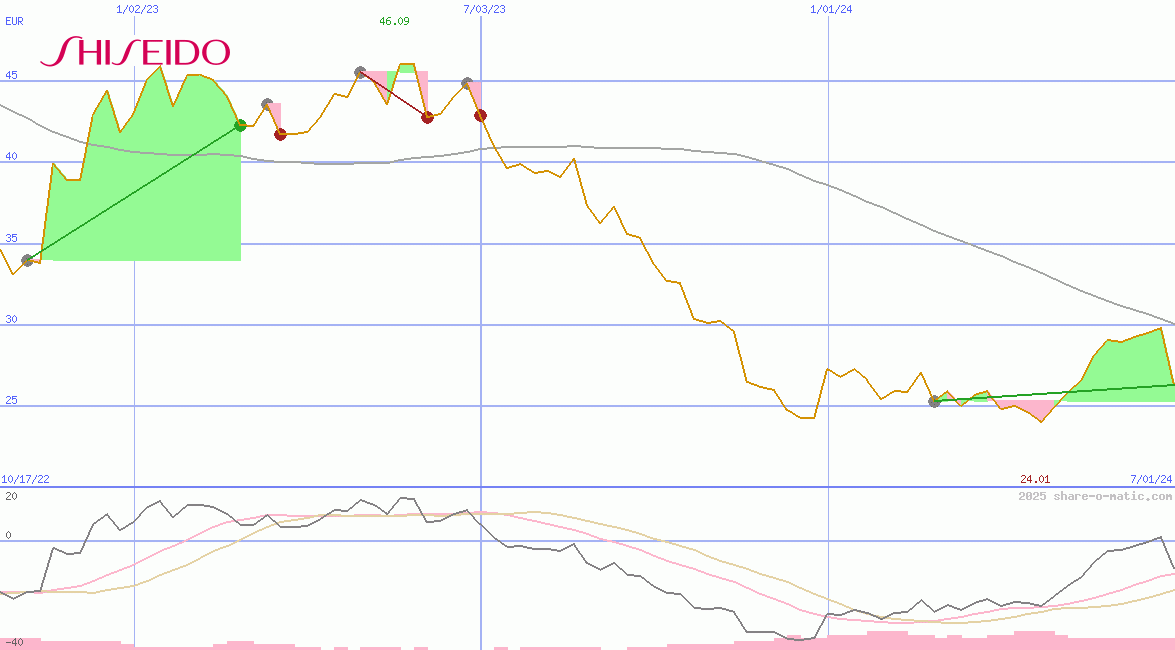The width and height of the screenshot is (1175, 650).
Task: Click the 1/02/23 date label
Action: (x=137, y=8)
